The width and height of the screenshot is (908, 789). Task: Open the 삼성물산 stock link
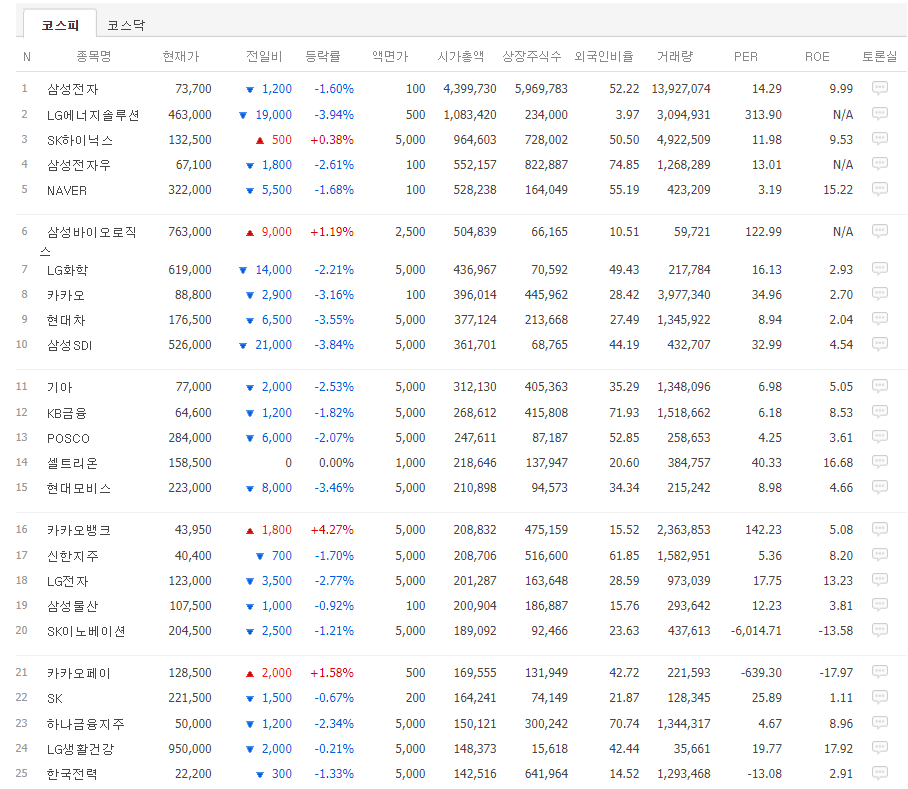tap(72, 607)
